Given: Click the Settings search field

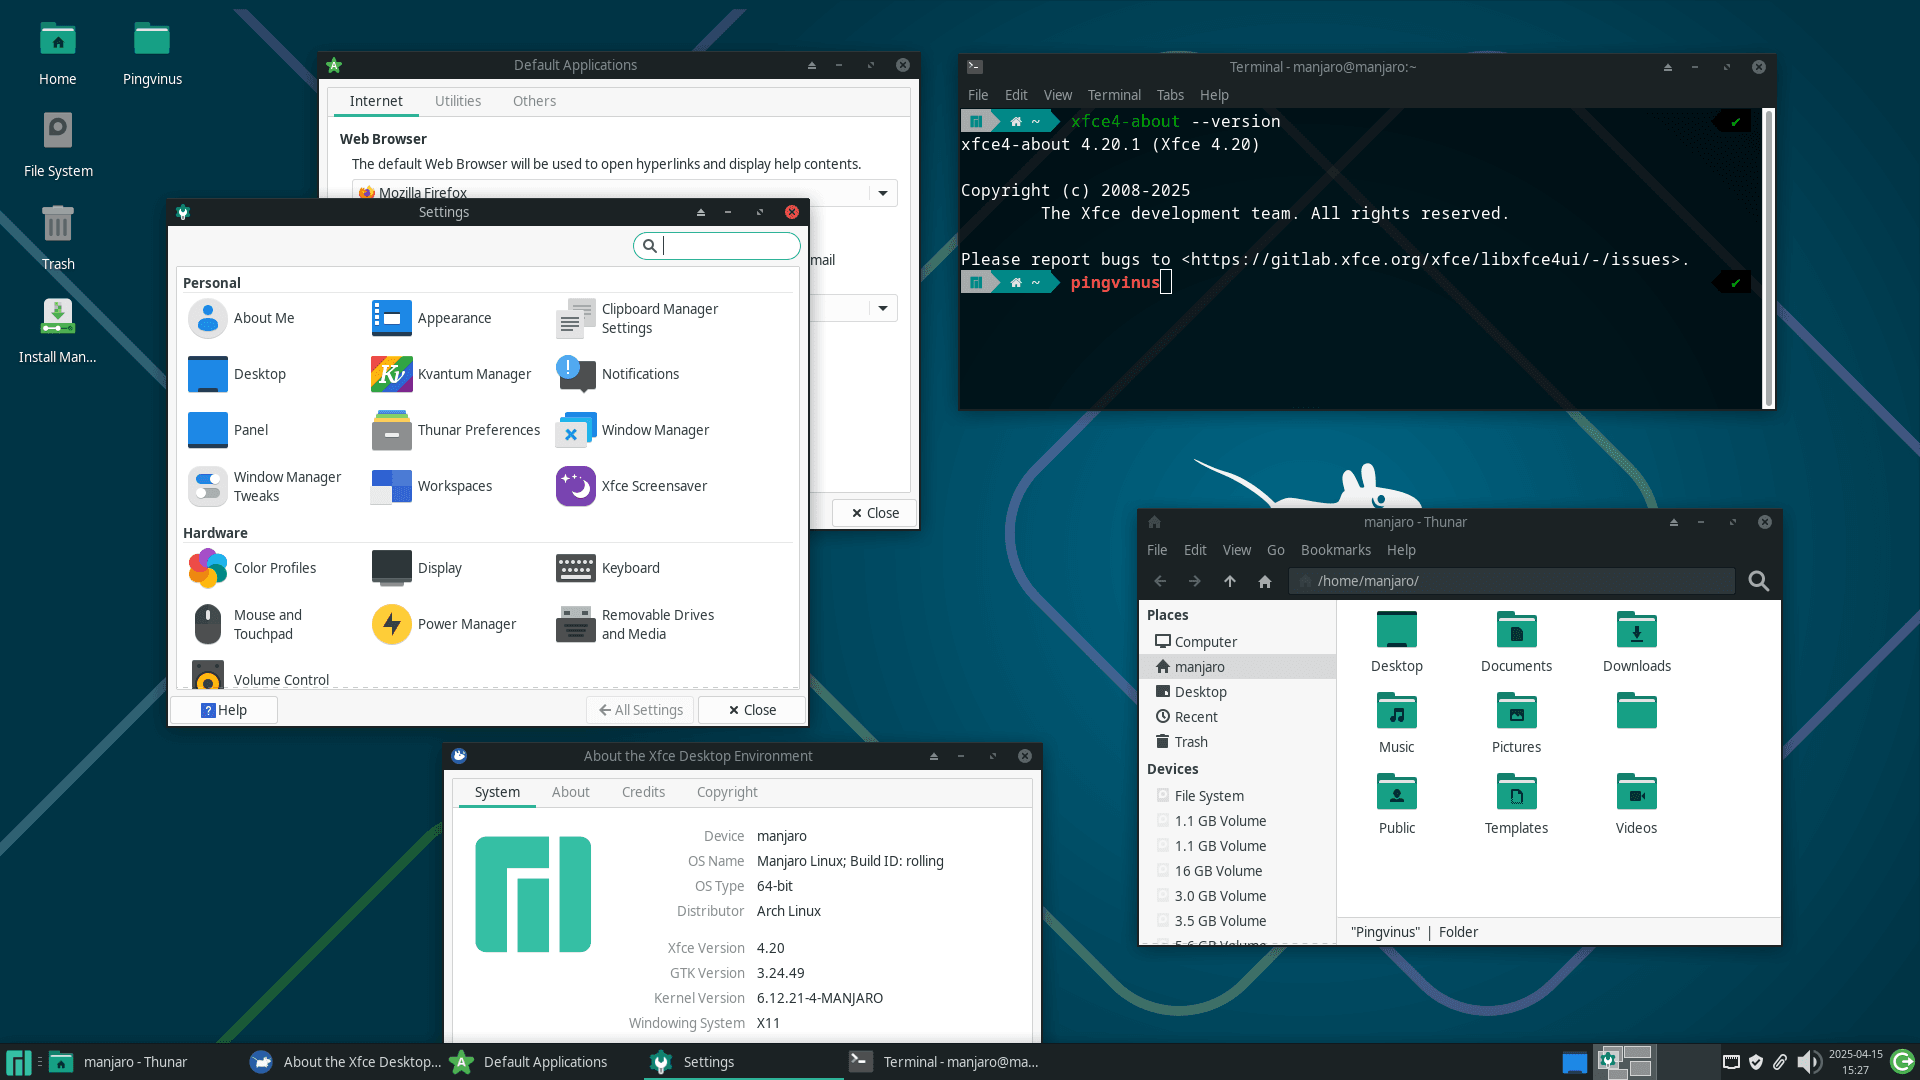Looking at the screenshot, I should (717, 246).
